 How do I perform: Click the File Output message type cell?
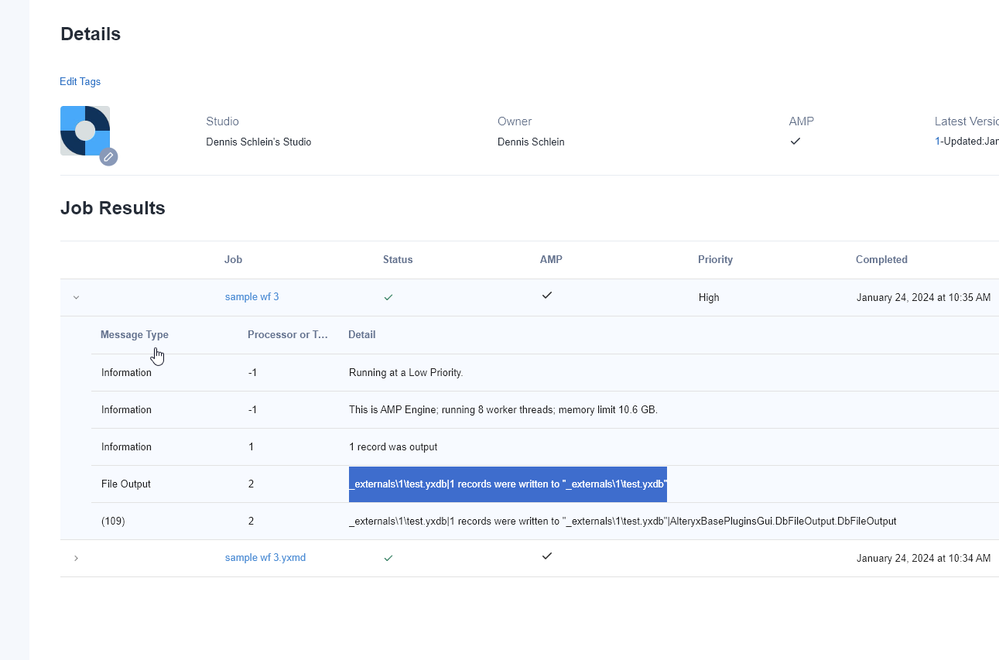[x=126, y=484]
